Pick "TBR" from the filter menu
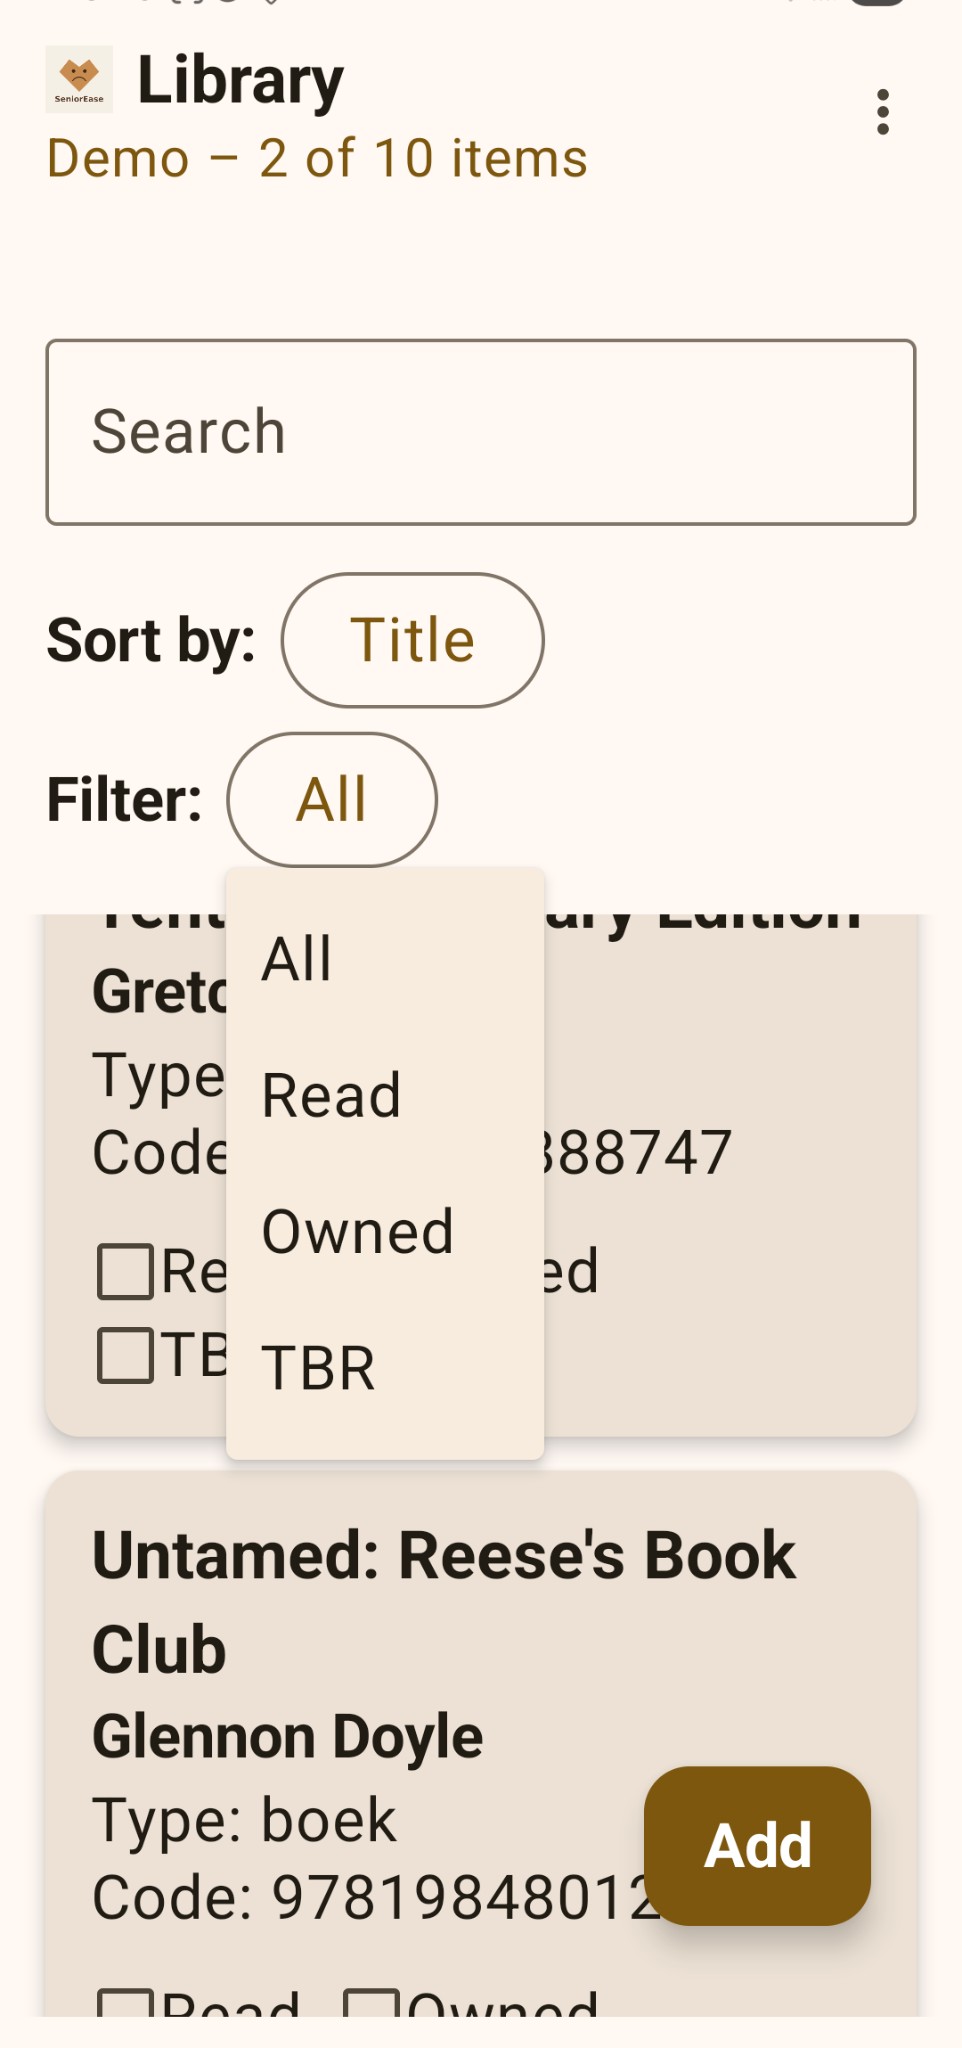 (317, 1367)
